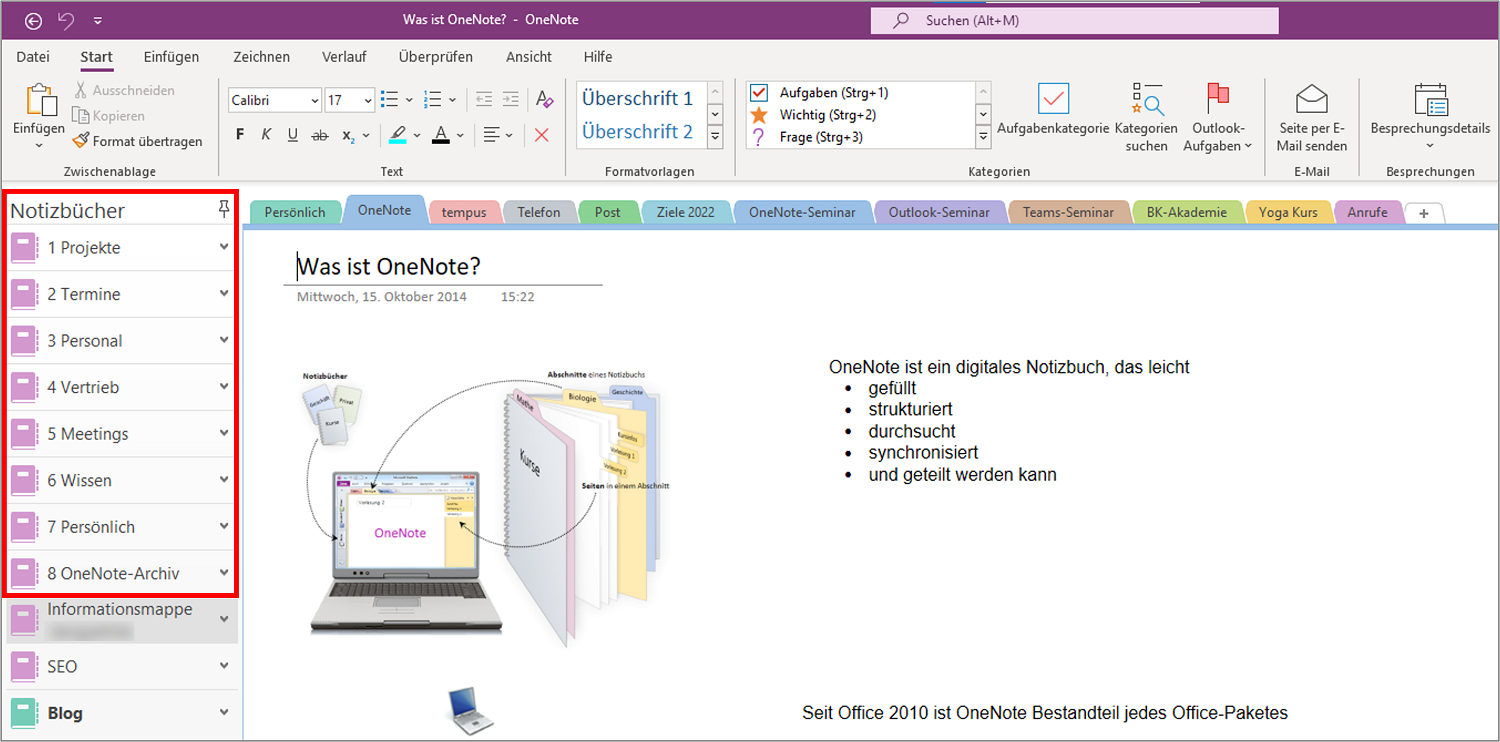Apply strikethrough formatting
The image size is (1500, 742).
click(320, 135)
